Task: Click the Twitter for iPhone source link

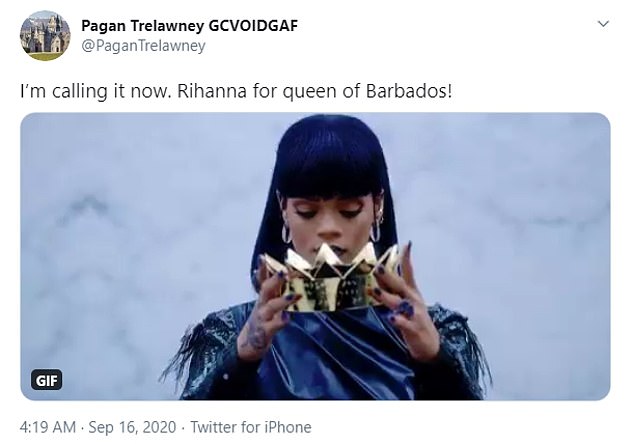Action: [x=251, y=427]
